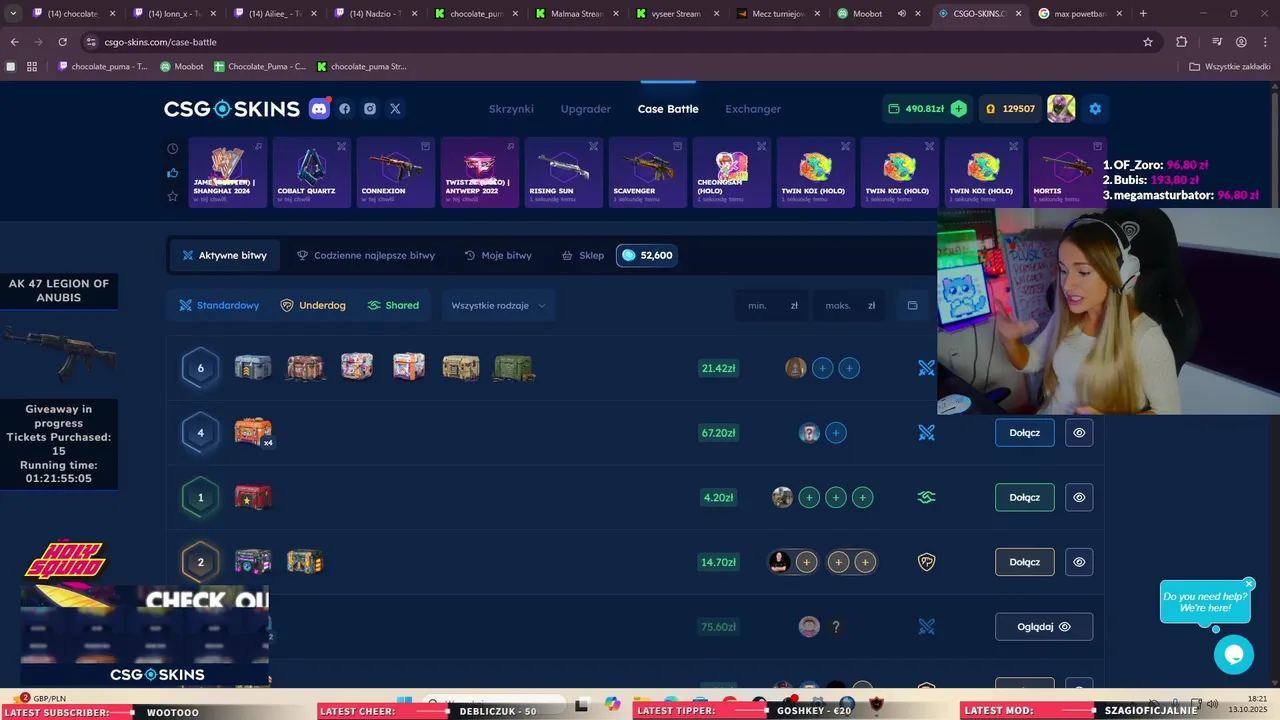Open the Scavenger drop card
This screenshot has height=720, width=1280.
[x=649, y=172]
